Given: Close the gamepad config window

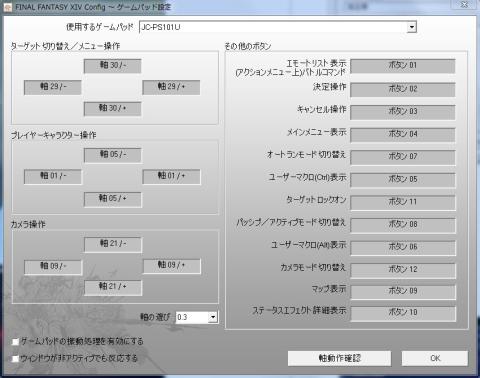Looking at the screenshot, I should pyautogui.click(x=464, y=5).
